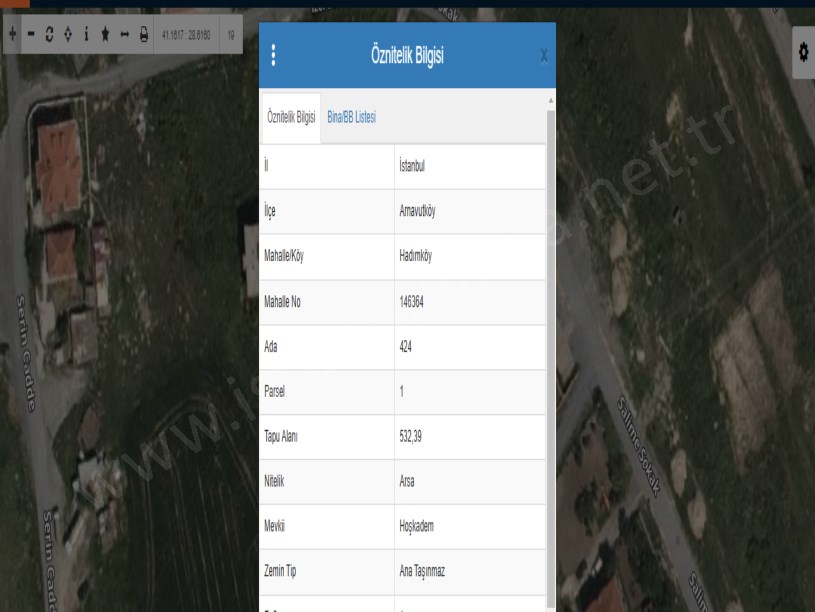Select the info query tool icon

coord(86,34)
